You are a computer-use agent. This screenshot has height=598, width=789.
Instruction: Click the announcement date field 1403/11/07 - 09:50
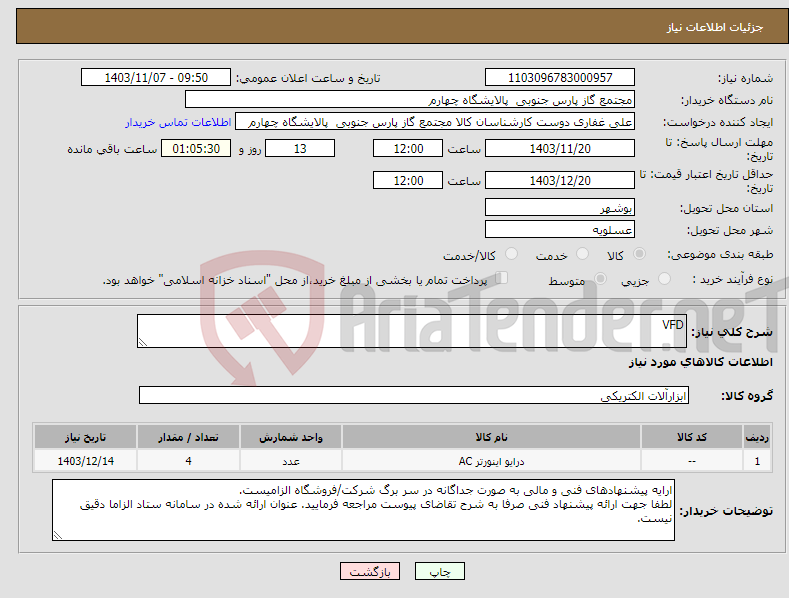click(155, 78)
